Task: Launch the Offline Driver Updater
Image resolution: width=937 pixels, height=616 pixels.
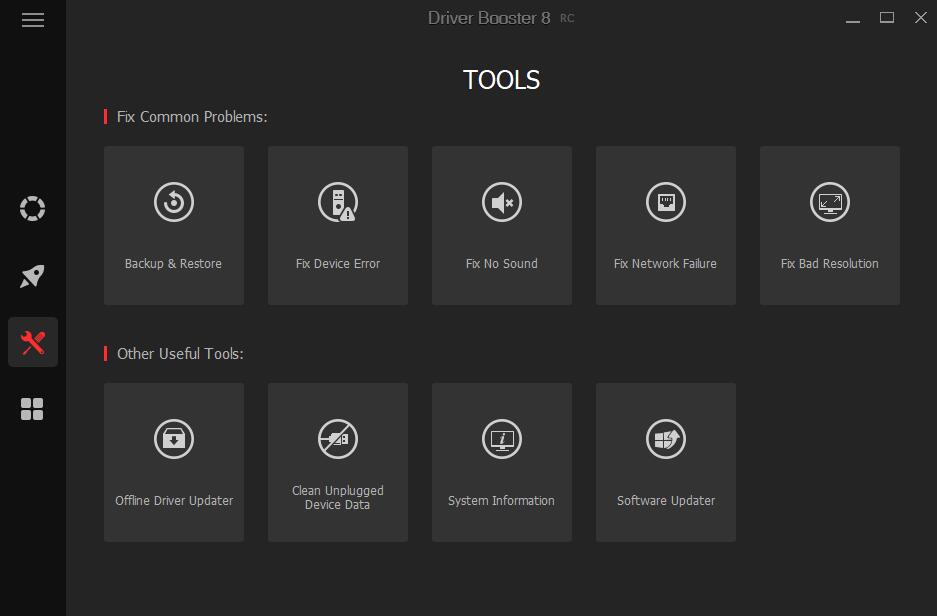Action: pos(173,462)
